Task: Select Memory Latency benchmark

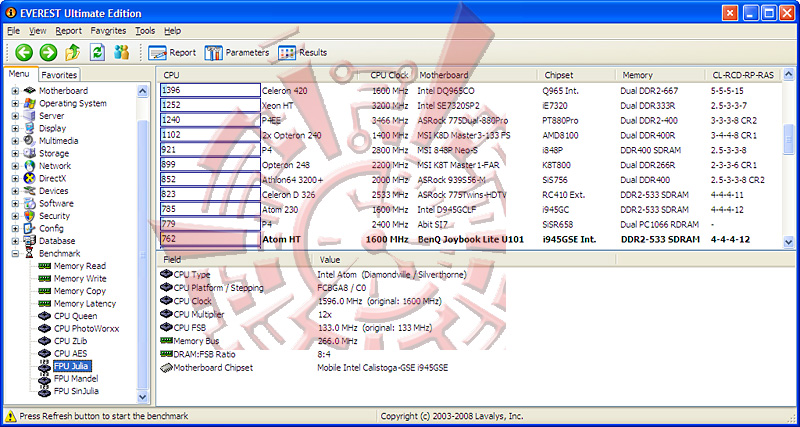Action: coord(85,304)
